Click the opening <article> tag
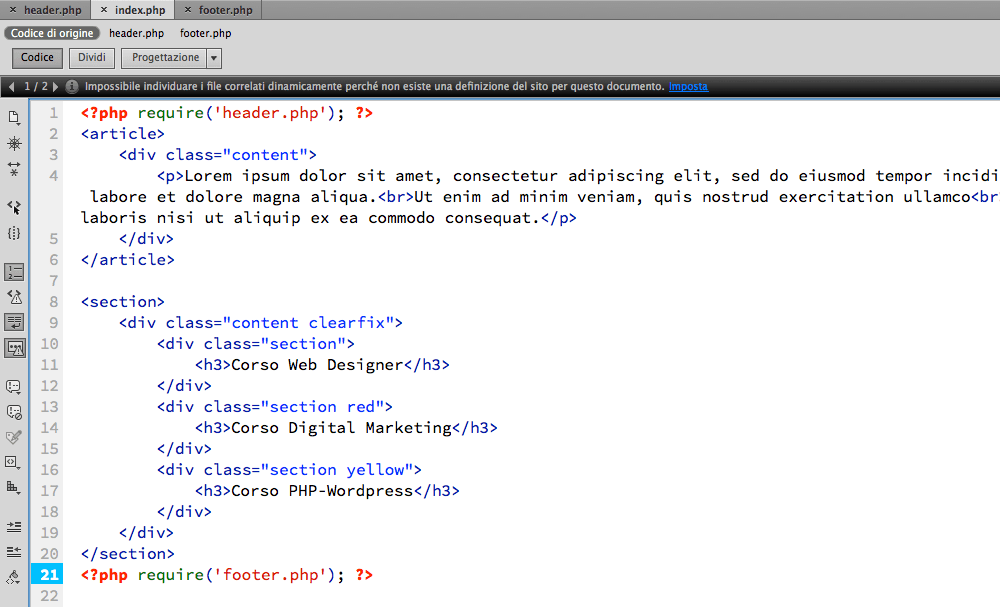This screenshot has height=607, width=1000. tap(122, 134)
